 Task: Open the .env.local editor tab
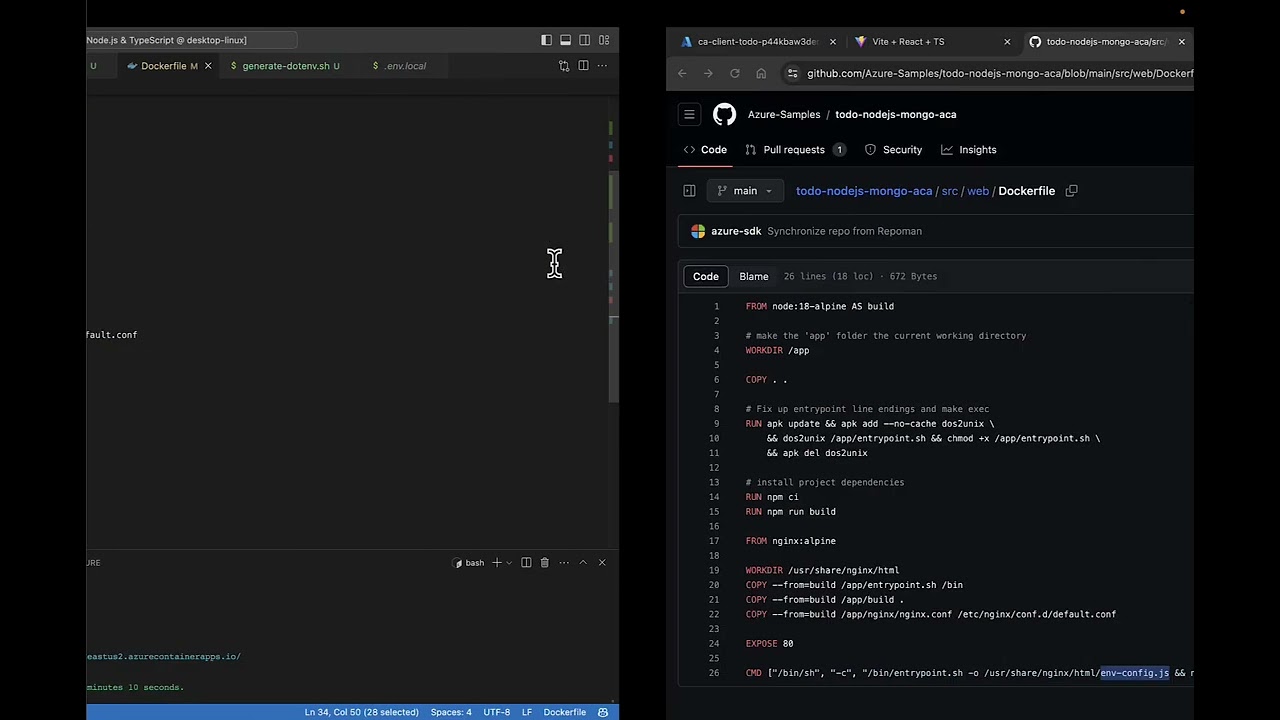(x=405, y=66)
